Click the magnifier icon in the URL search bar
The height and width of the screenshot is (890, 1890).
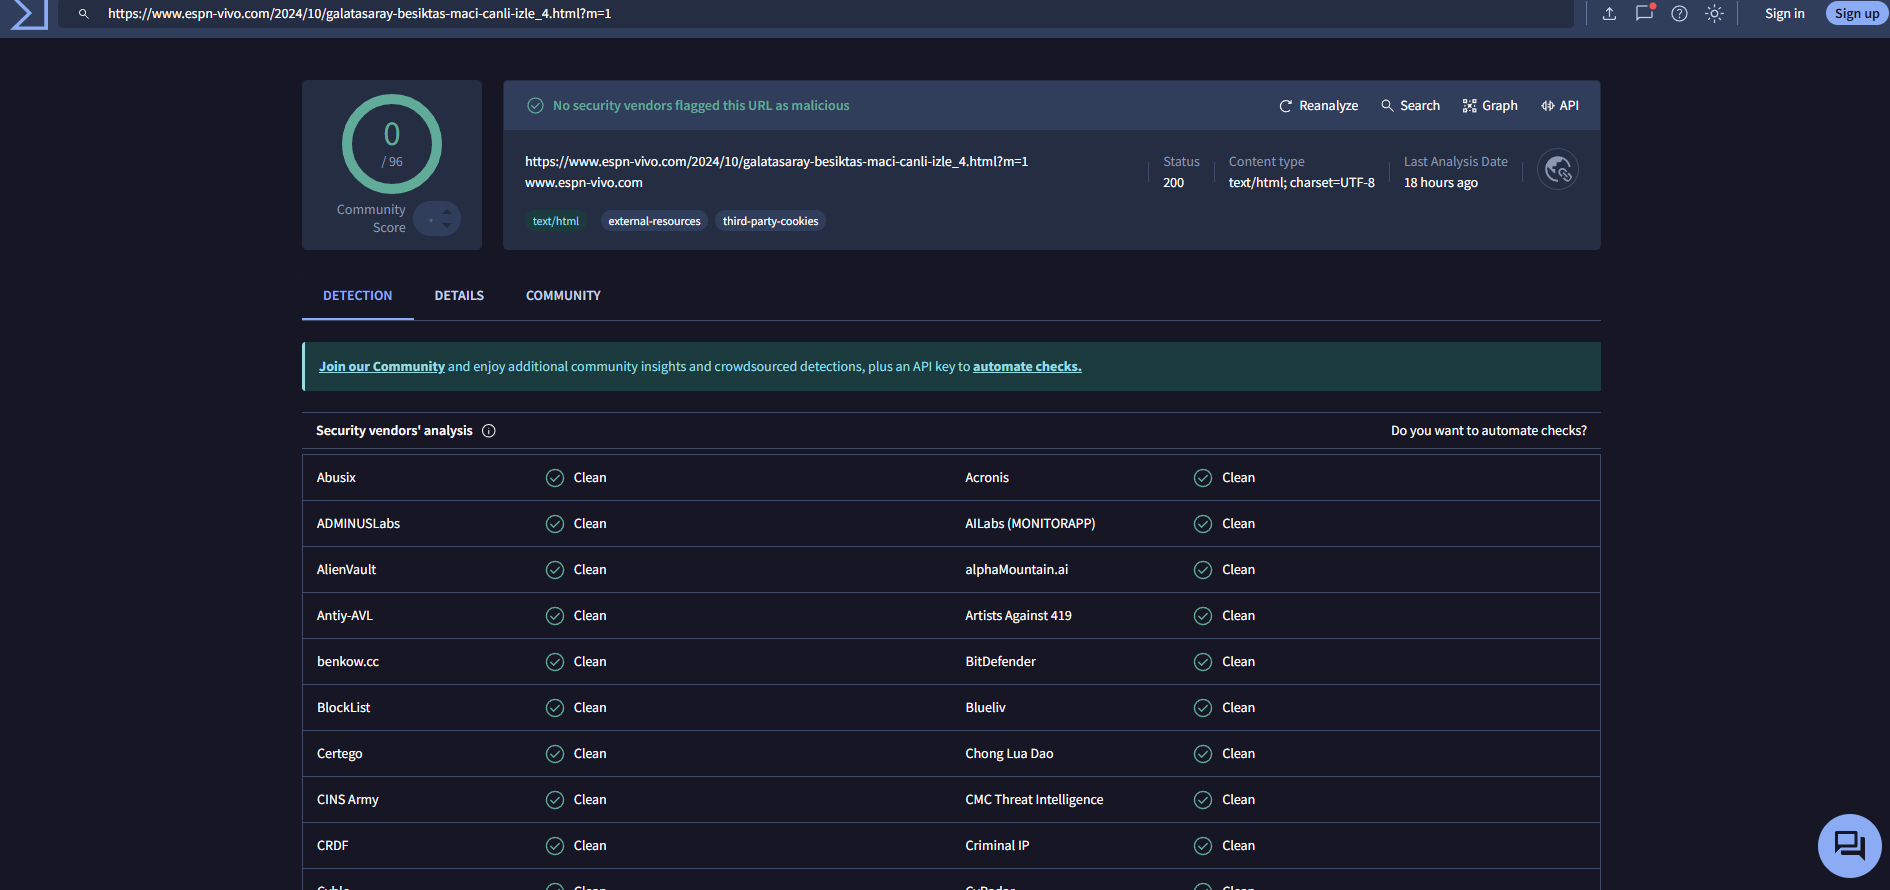click(x=84, y=14)
